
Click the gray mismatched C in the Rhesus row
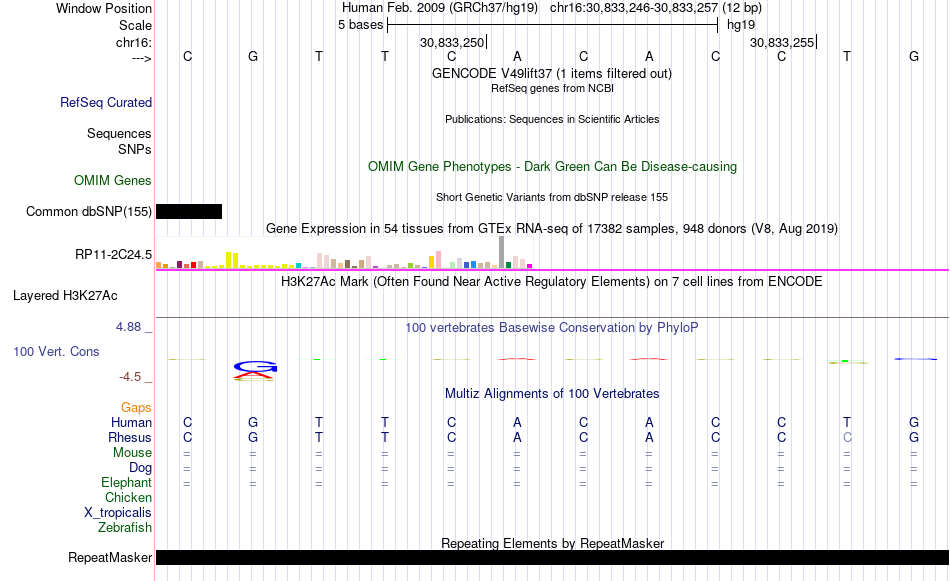pyautogui.click(x=847, y=437)
